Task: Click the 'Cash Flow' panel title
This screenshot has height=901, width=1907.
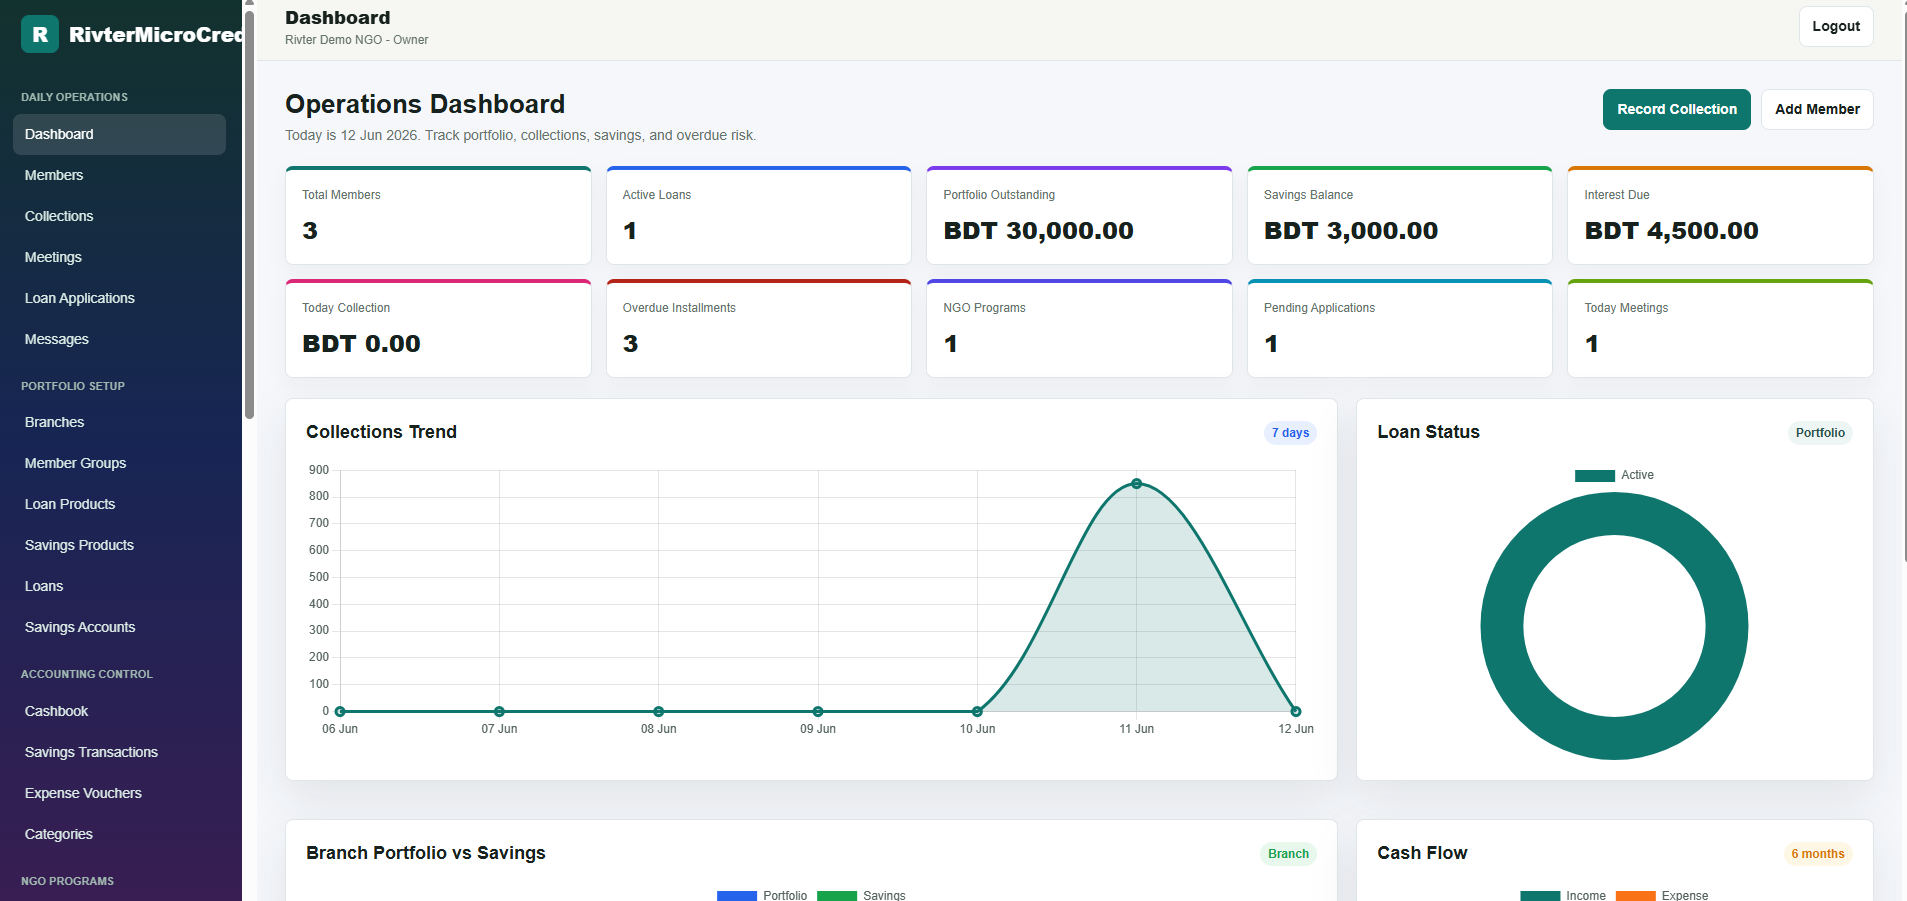Action: pos(1422,853)
